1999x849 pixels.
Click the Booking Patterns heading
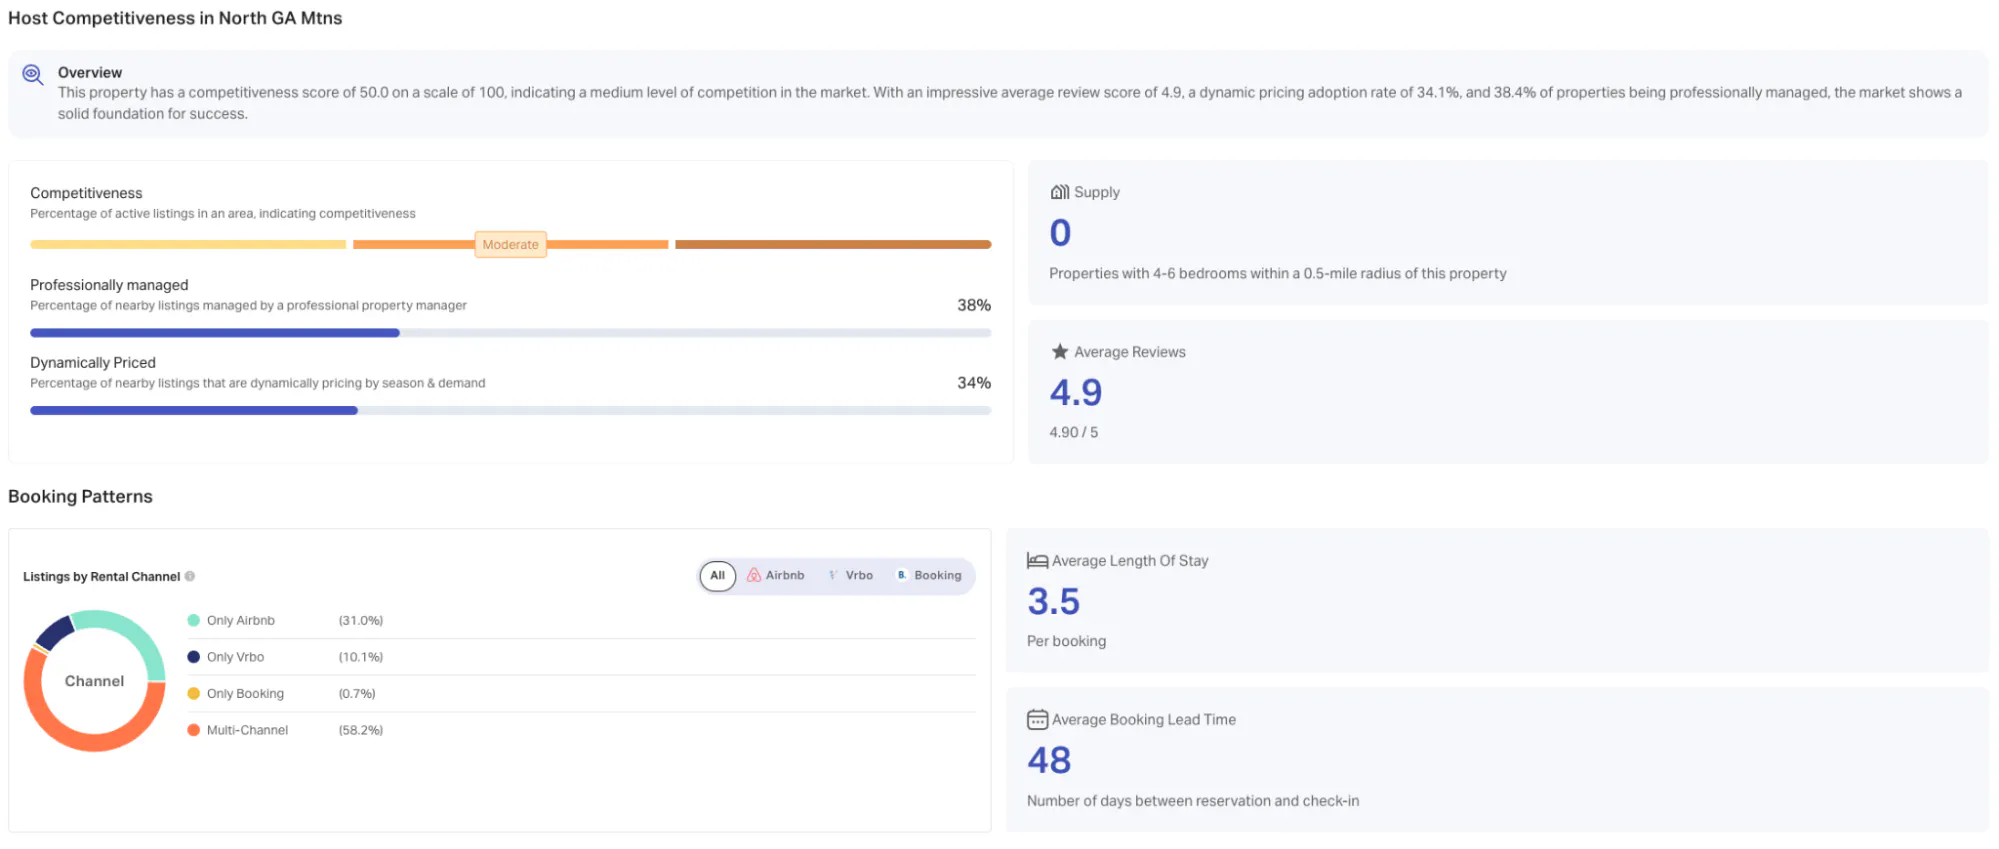[80, 496]
